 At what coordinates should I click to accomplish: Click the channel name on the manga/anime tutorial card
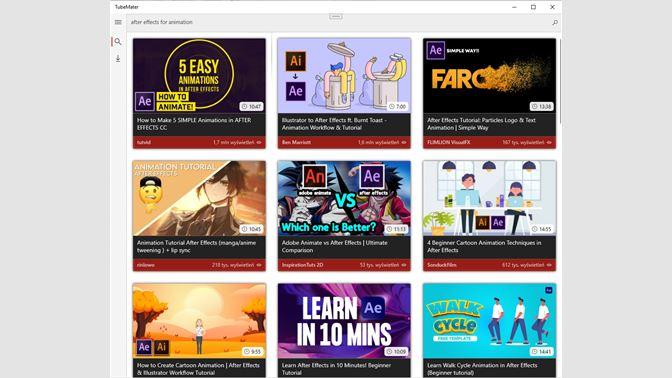coord(146,265)
